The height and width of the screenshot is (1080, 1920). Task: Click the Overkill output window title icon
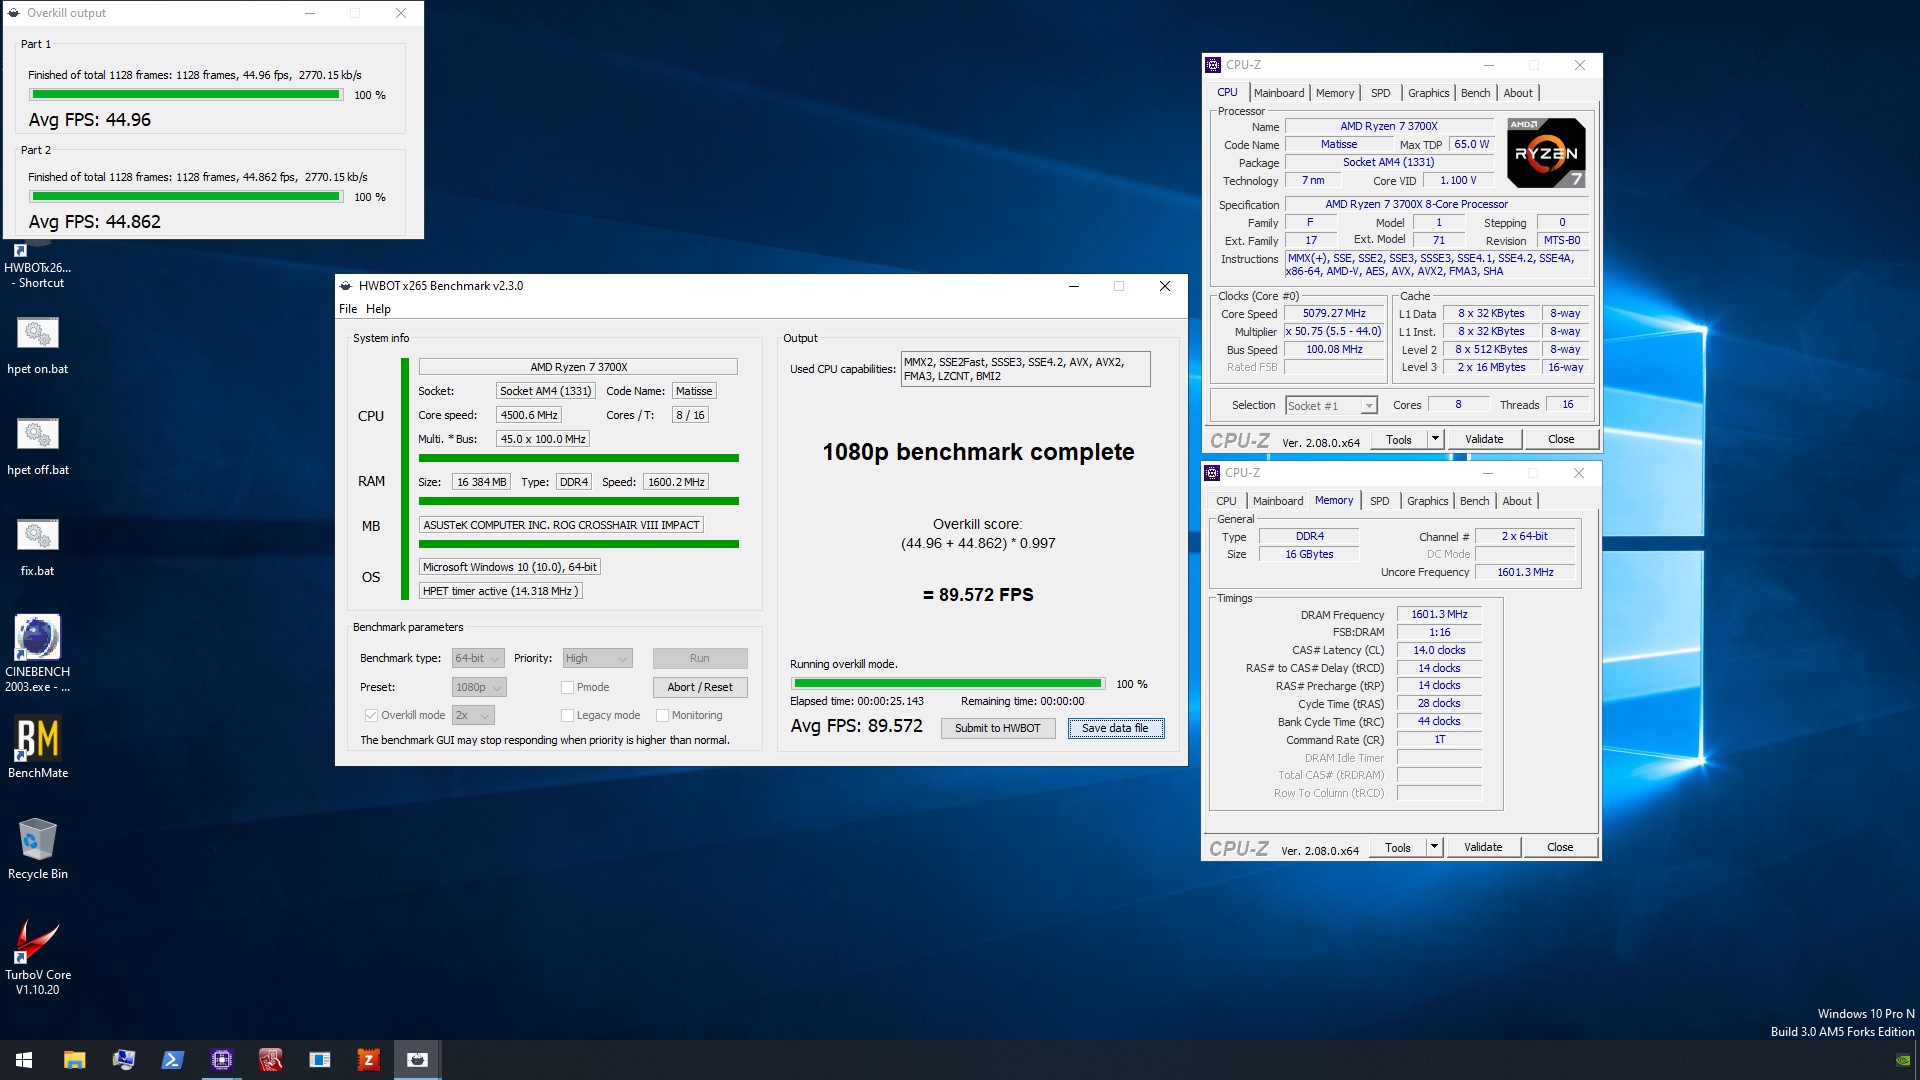pyautogui.click(x=14, y=13)
